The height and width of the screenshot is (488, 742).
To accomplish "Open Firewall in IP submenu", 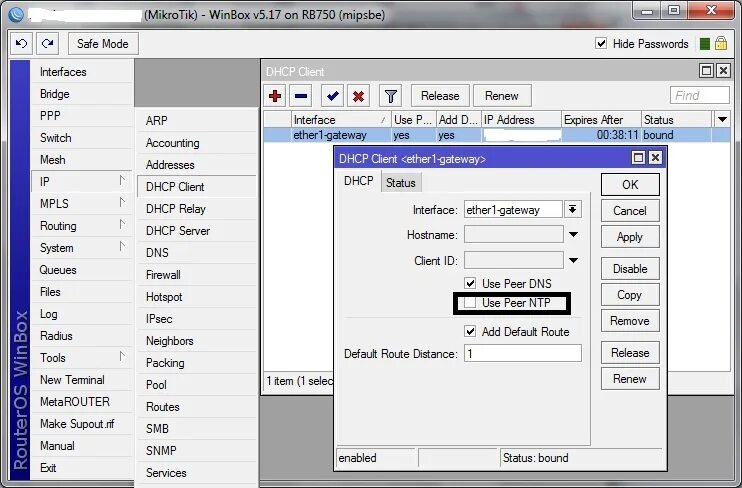I will pyautogui.click(x=196, y=275).
